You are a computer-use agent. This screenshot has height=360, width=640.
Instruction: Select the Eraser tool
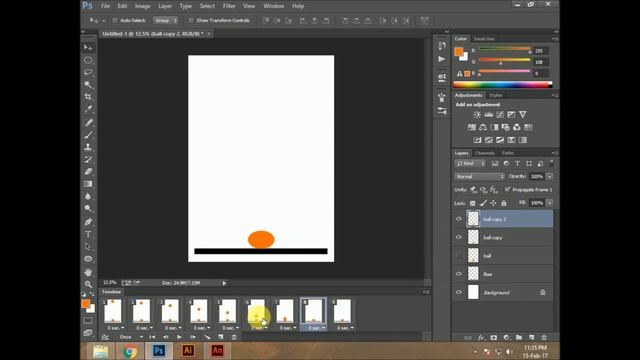[x=88, y=171]
